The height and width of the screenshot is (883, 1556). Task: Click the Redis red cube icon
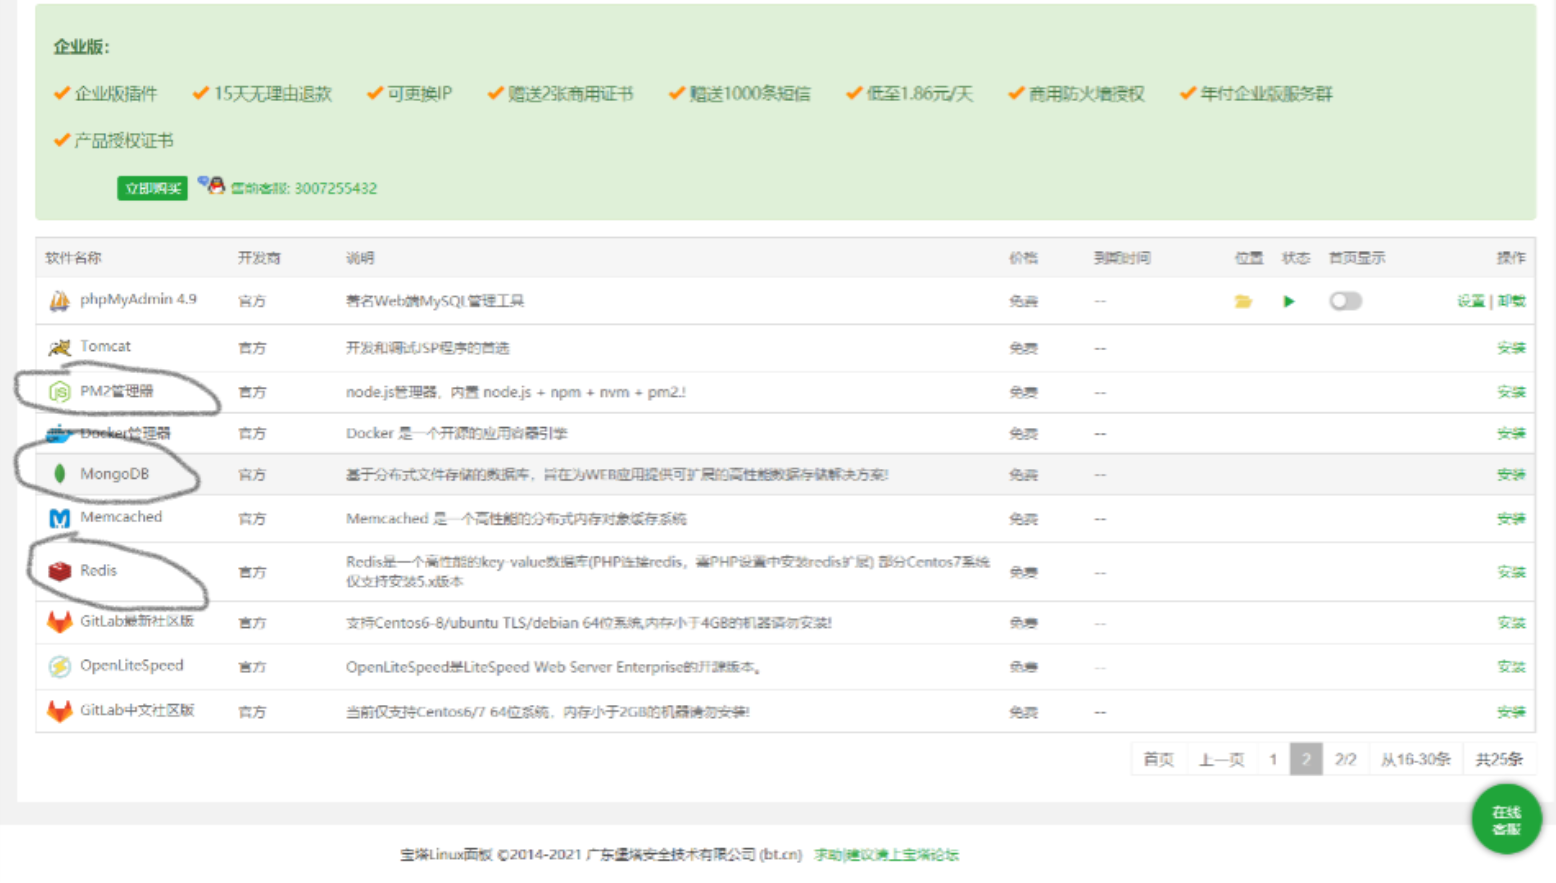[x=59, y=571]
